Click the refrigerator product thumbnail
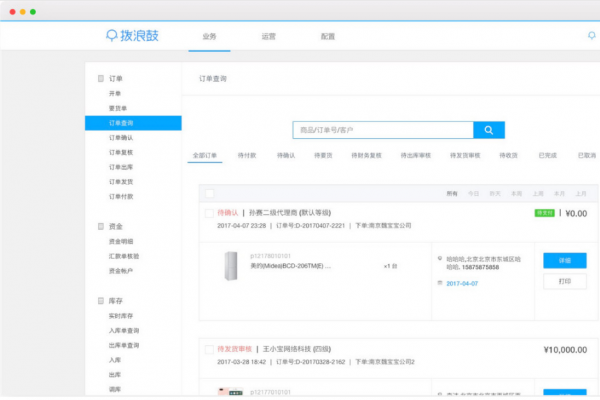Viewport: 600px width, 400px height. pyautogui.click(x=232, y=266)
